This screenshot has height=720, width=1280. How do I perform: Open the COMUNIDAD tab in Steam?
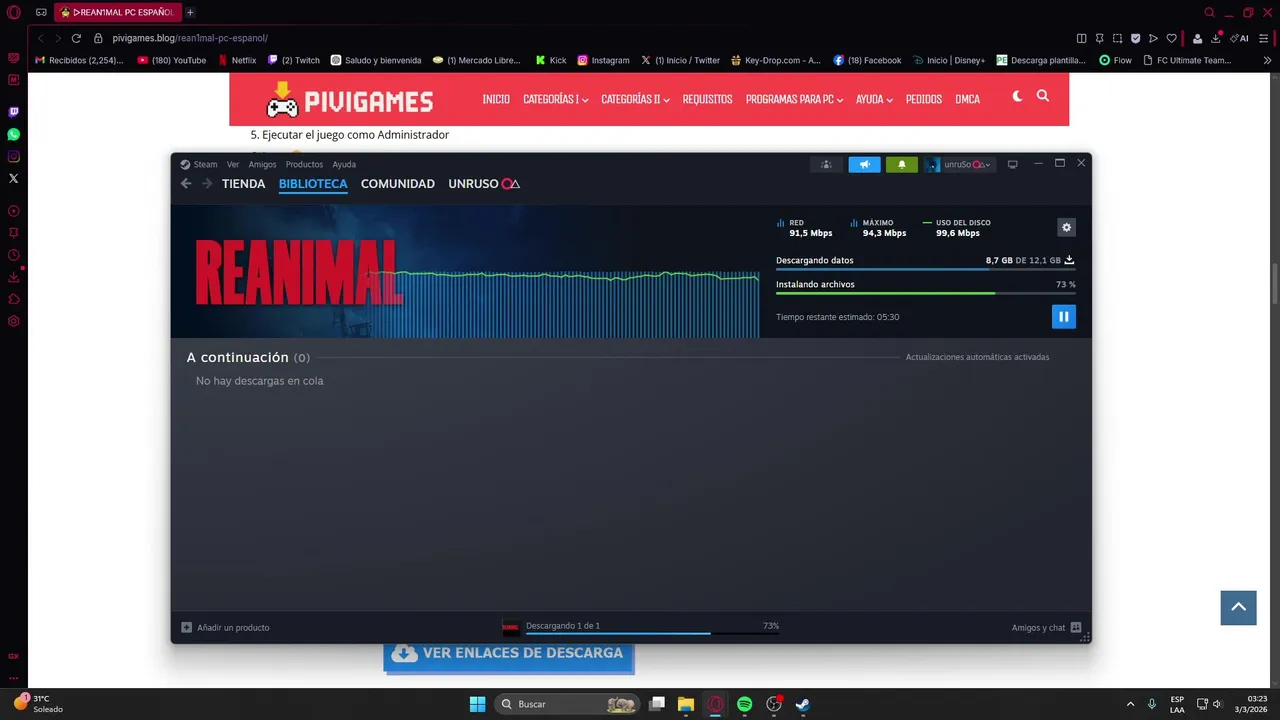[x=398, y=184]
